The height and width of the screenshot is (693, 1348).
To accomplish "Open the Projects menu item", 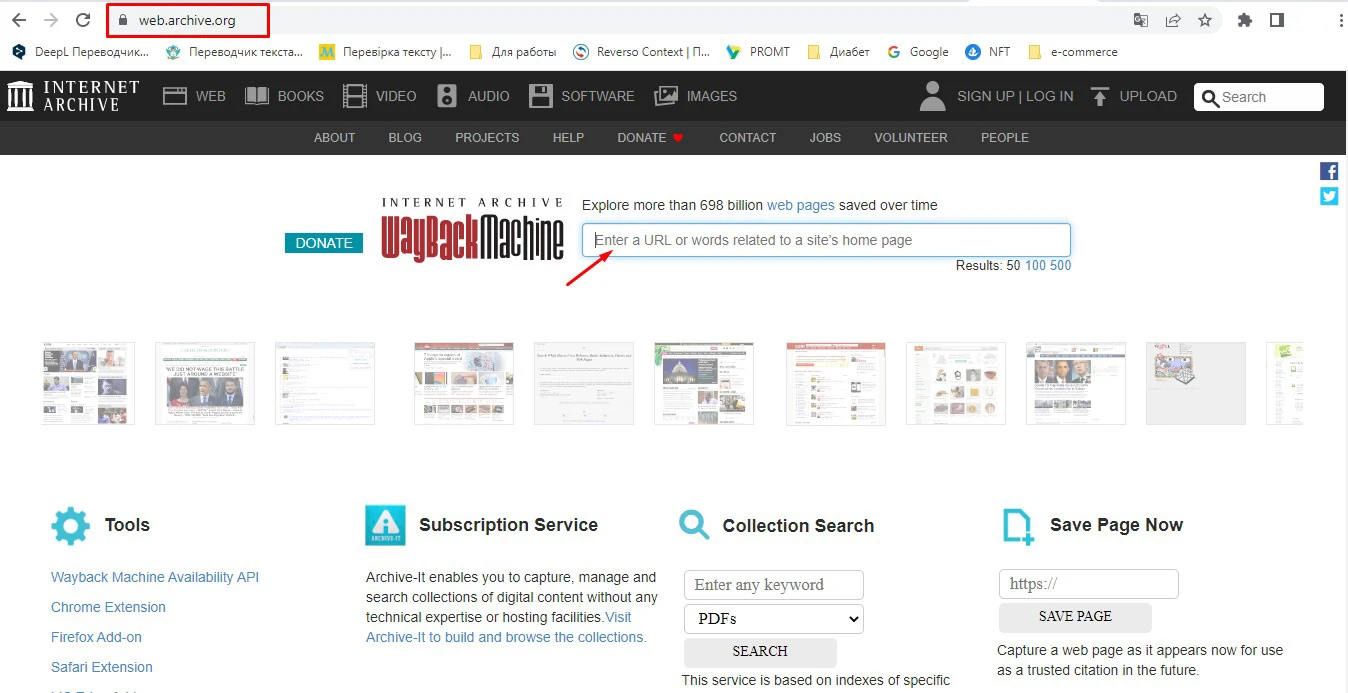I will point(487,138).
